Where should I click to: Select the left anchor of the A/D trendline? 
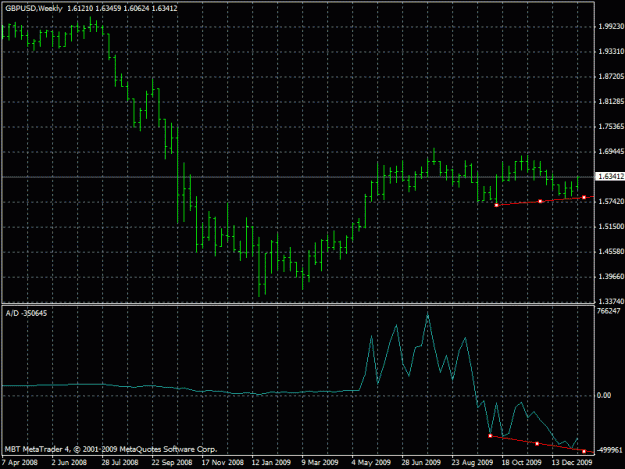click(490, 436)
